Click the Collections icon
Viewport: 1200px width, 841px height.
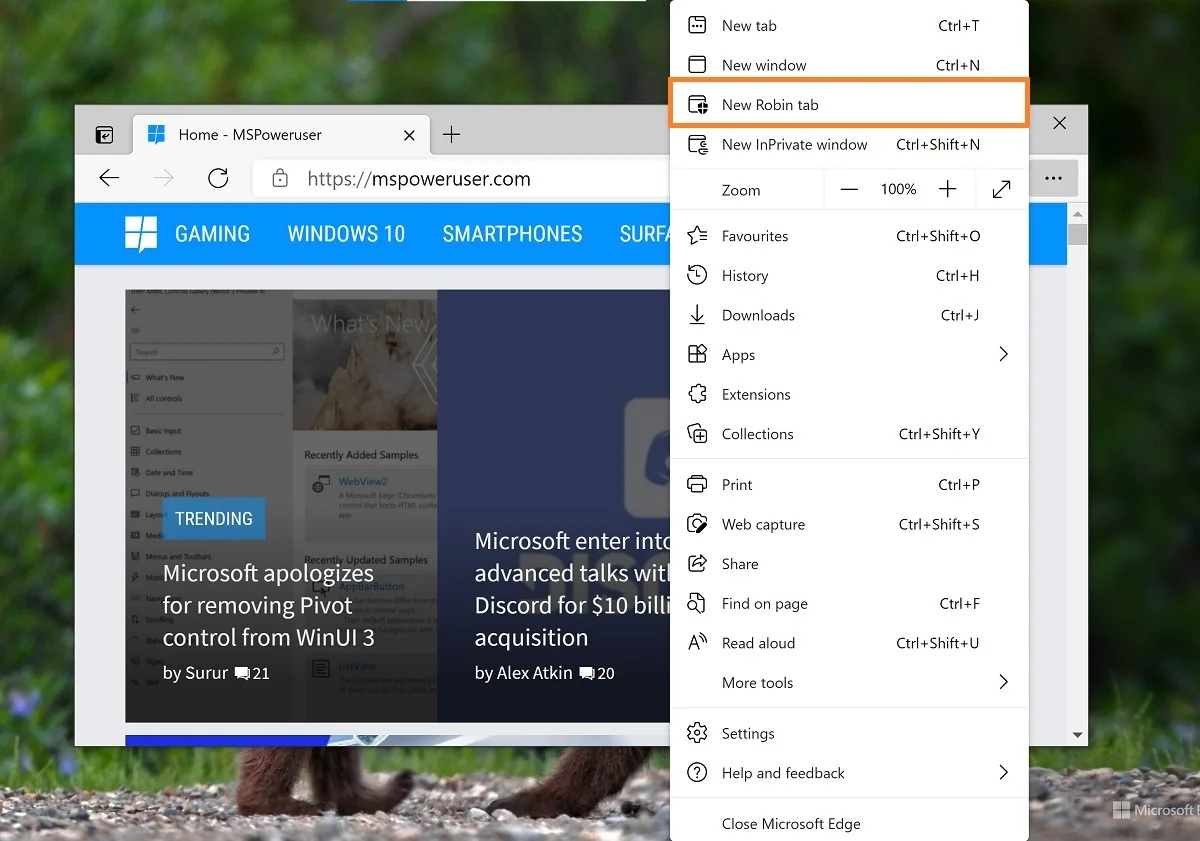point(697,434)
